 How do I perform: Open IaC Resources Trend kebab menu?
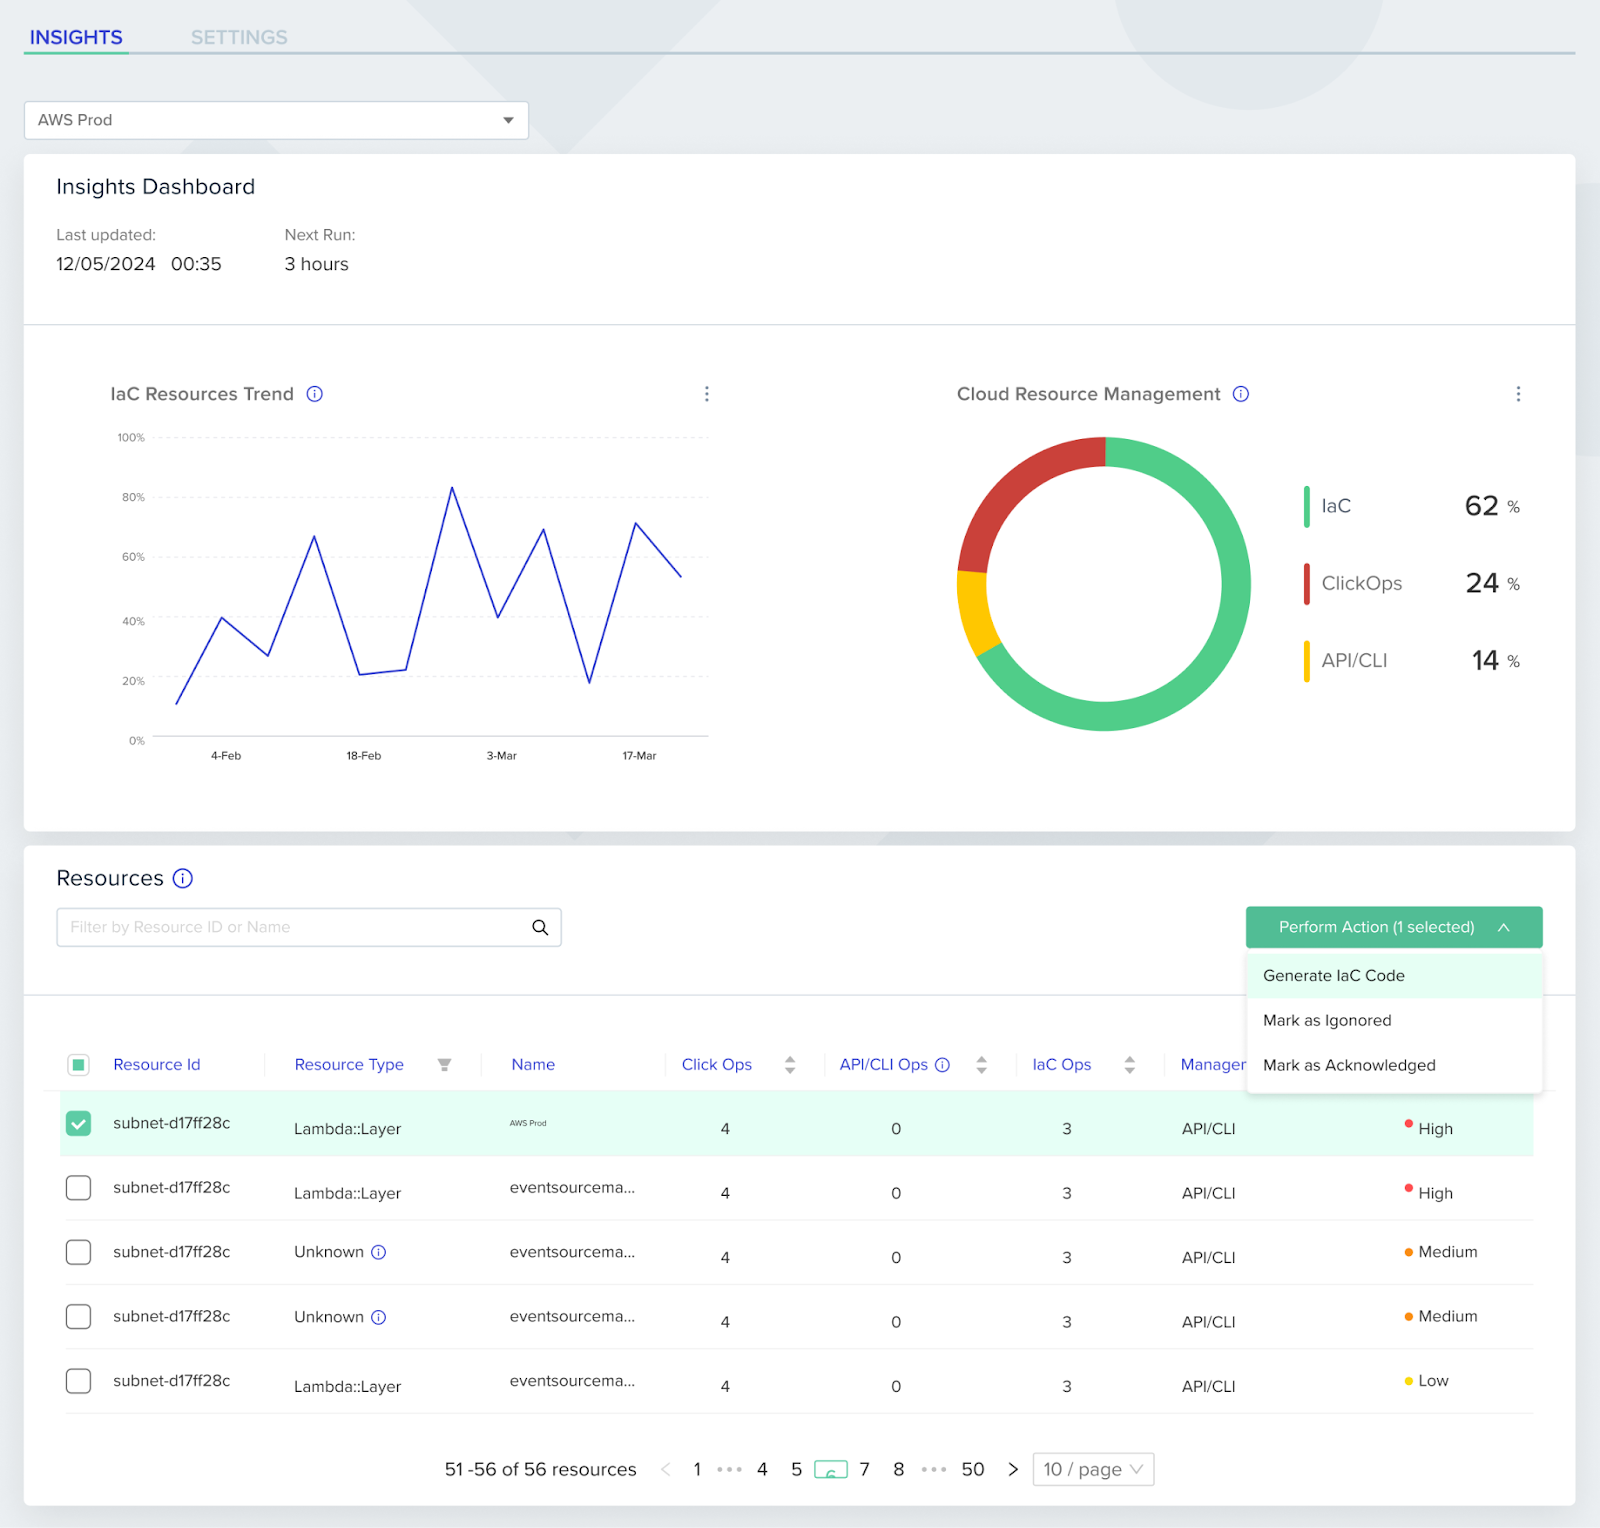[707, 394]
